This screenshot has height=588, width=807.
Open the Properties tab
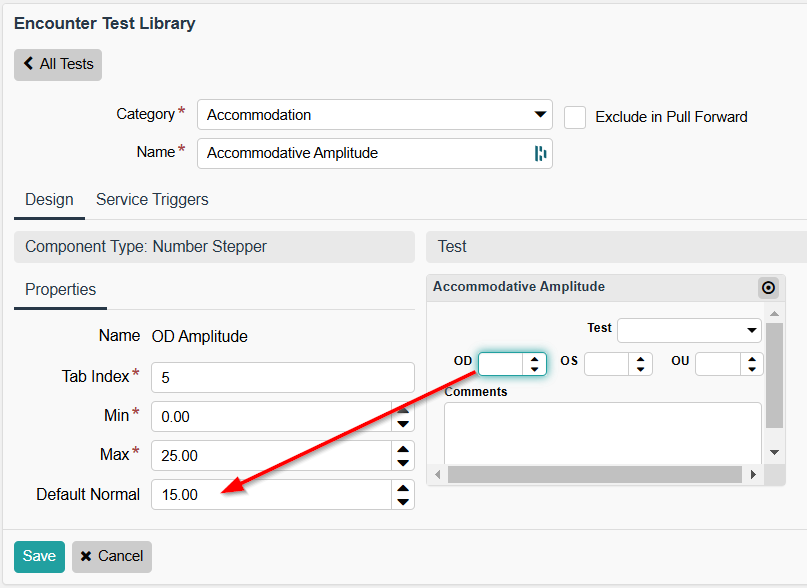(x=60, y=290)
